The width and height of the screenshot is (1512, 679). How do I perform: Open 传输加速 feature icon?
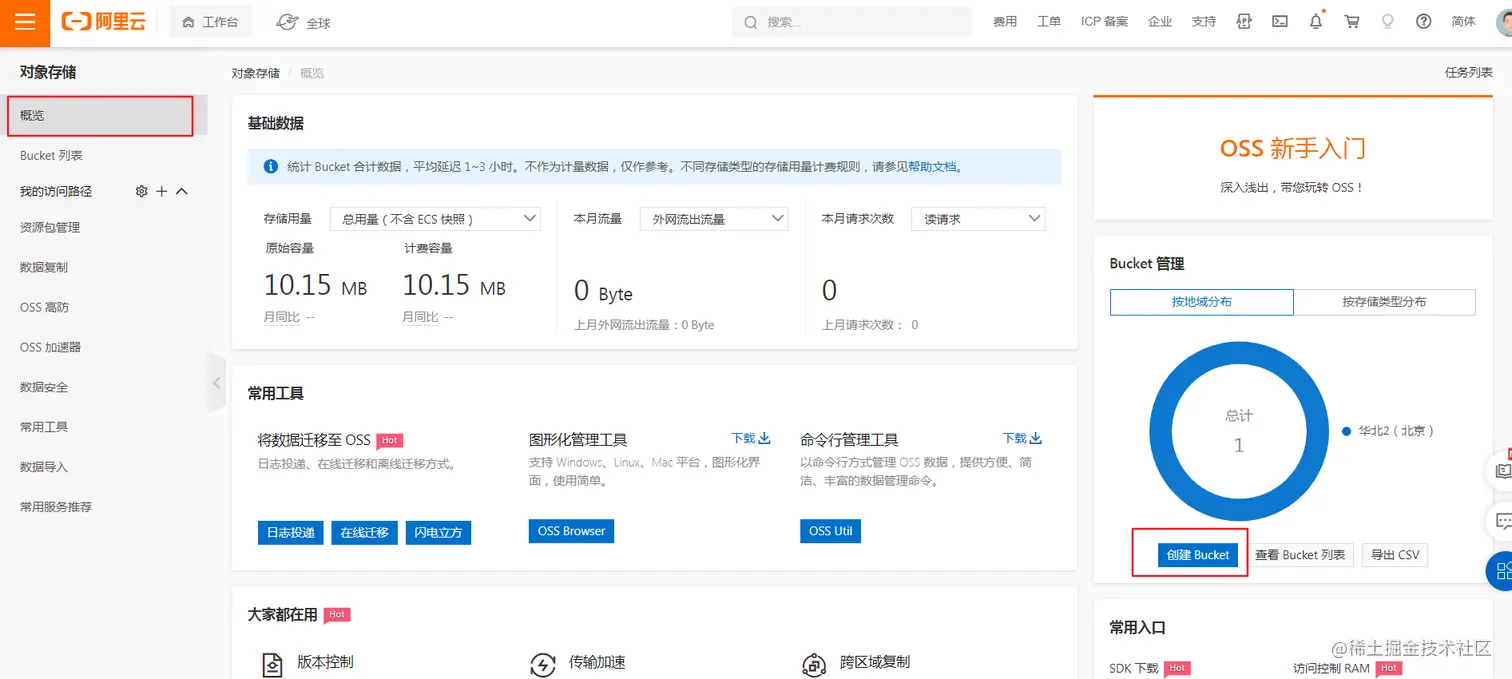pyautogui.click(x=542, y=665)
